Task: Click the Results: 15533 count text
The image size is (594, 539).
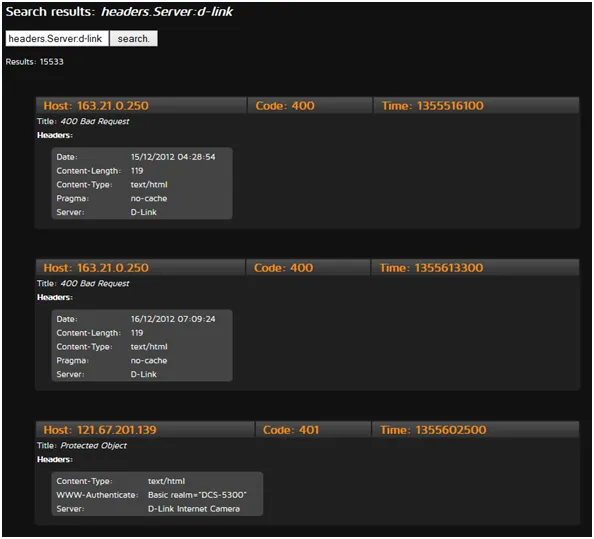Action: click(x=34, y=62)
